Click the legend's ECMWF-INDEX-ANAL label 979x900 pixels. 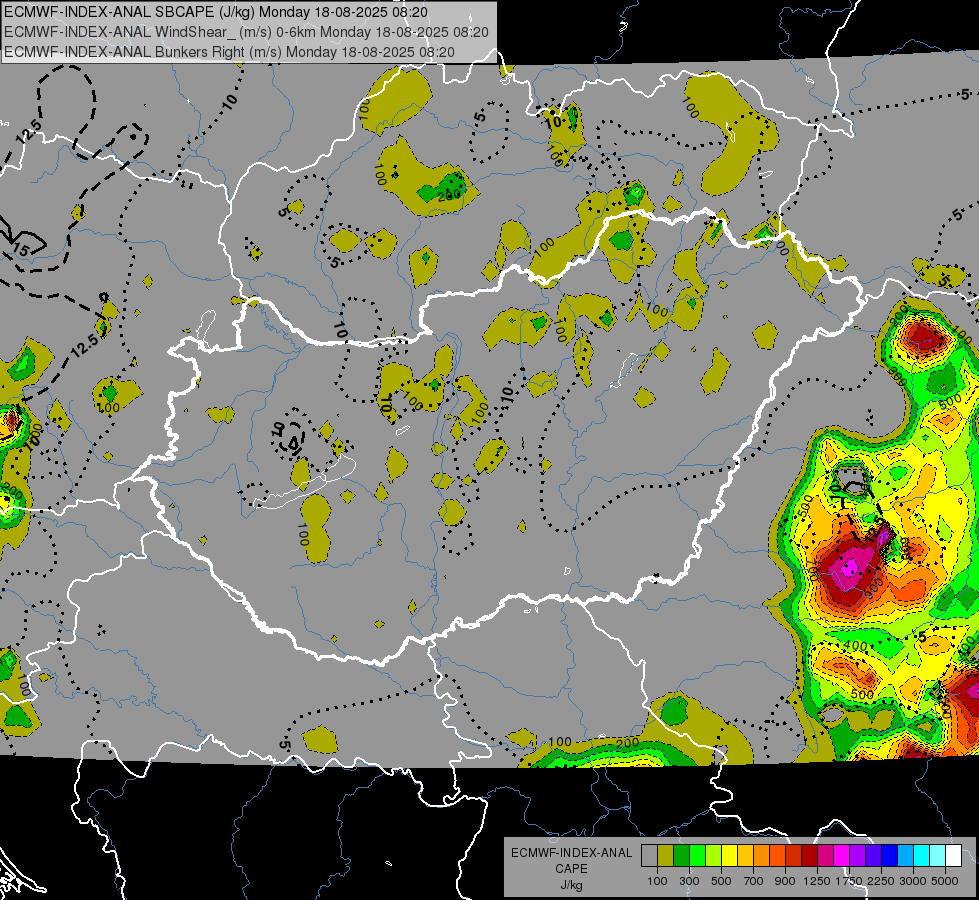(571, 853)
